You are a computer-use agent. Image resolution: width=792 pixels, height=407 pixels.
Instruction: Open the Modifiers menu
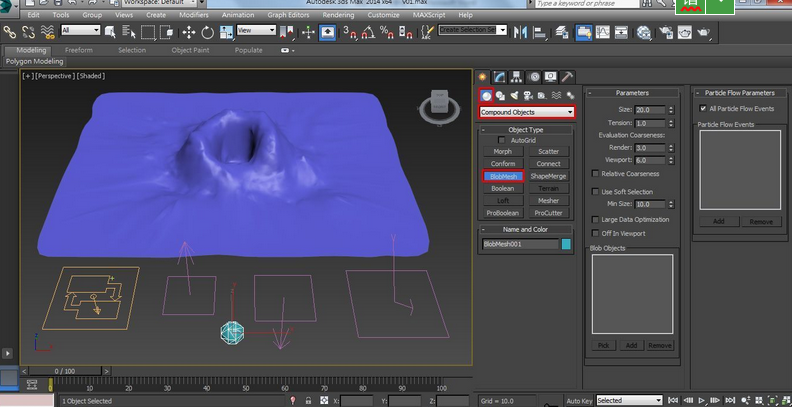(x=192, y=16)
